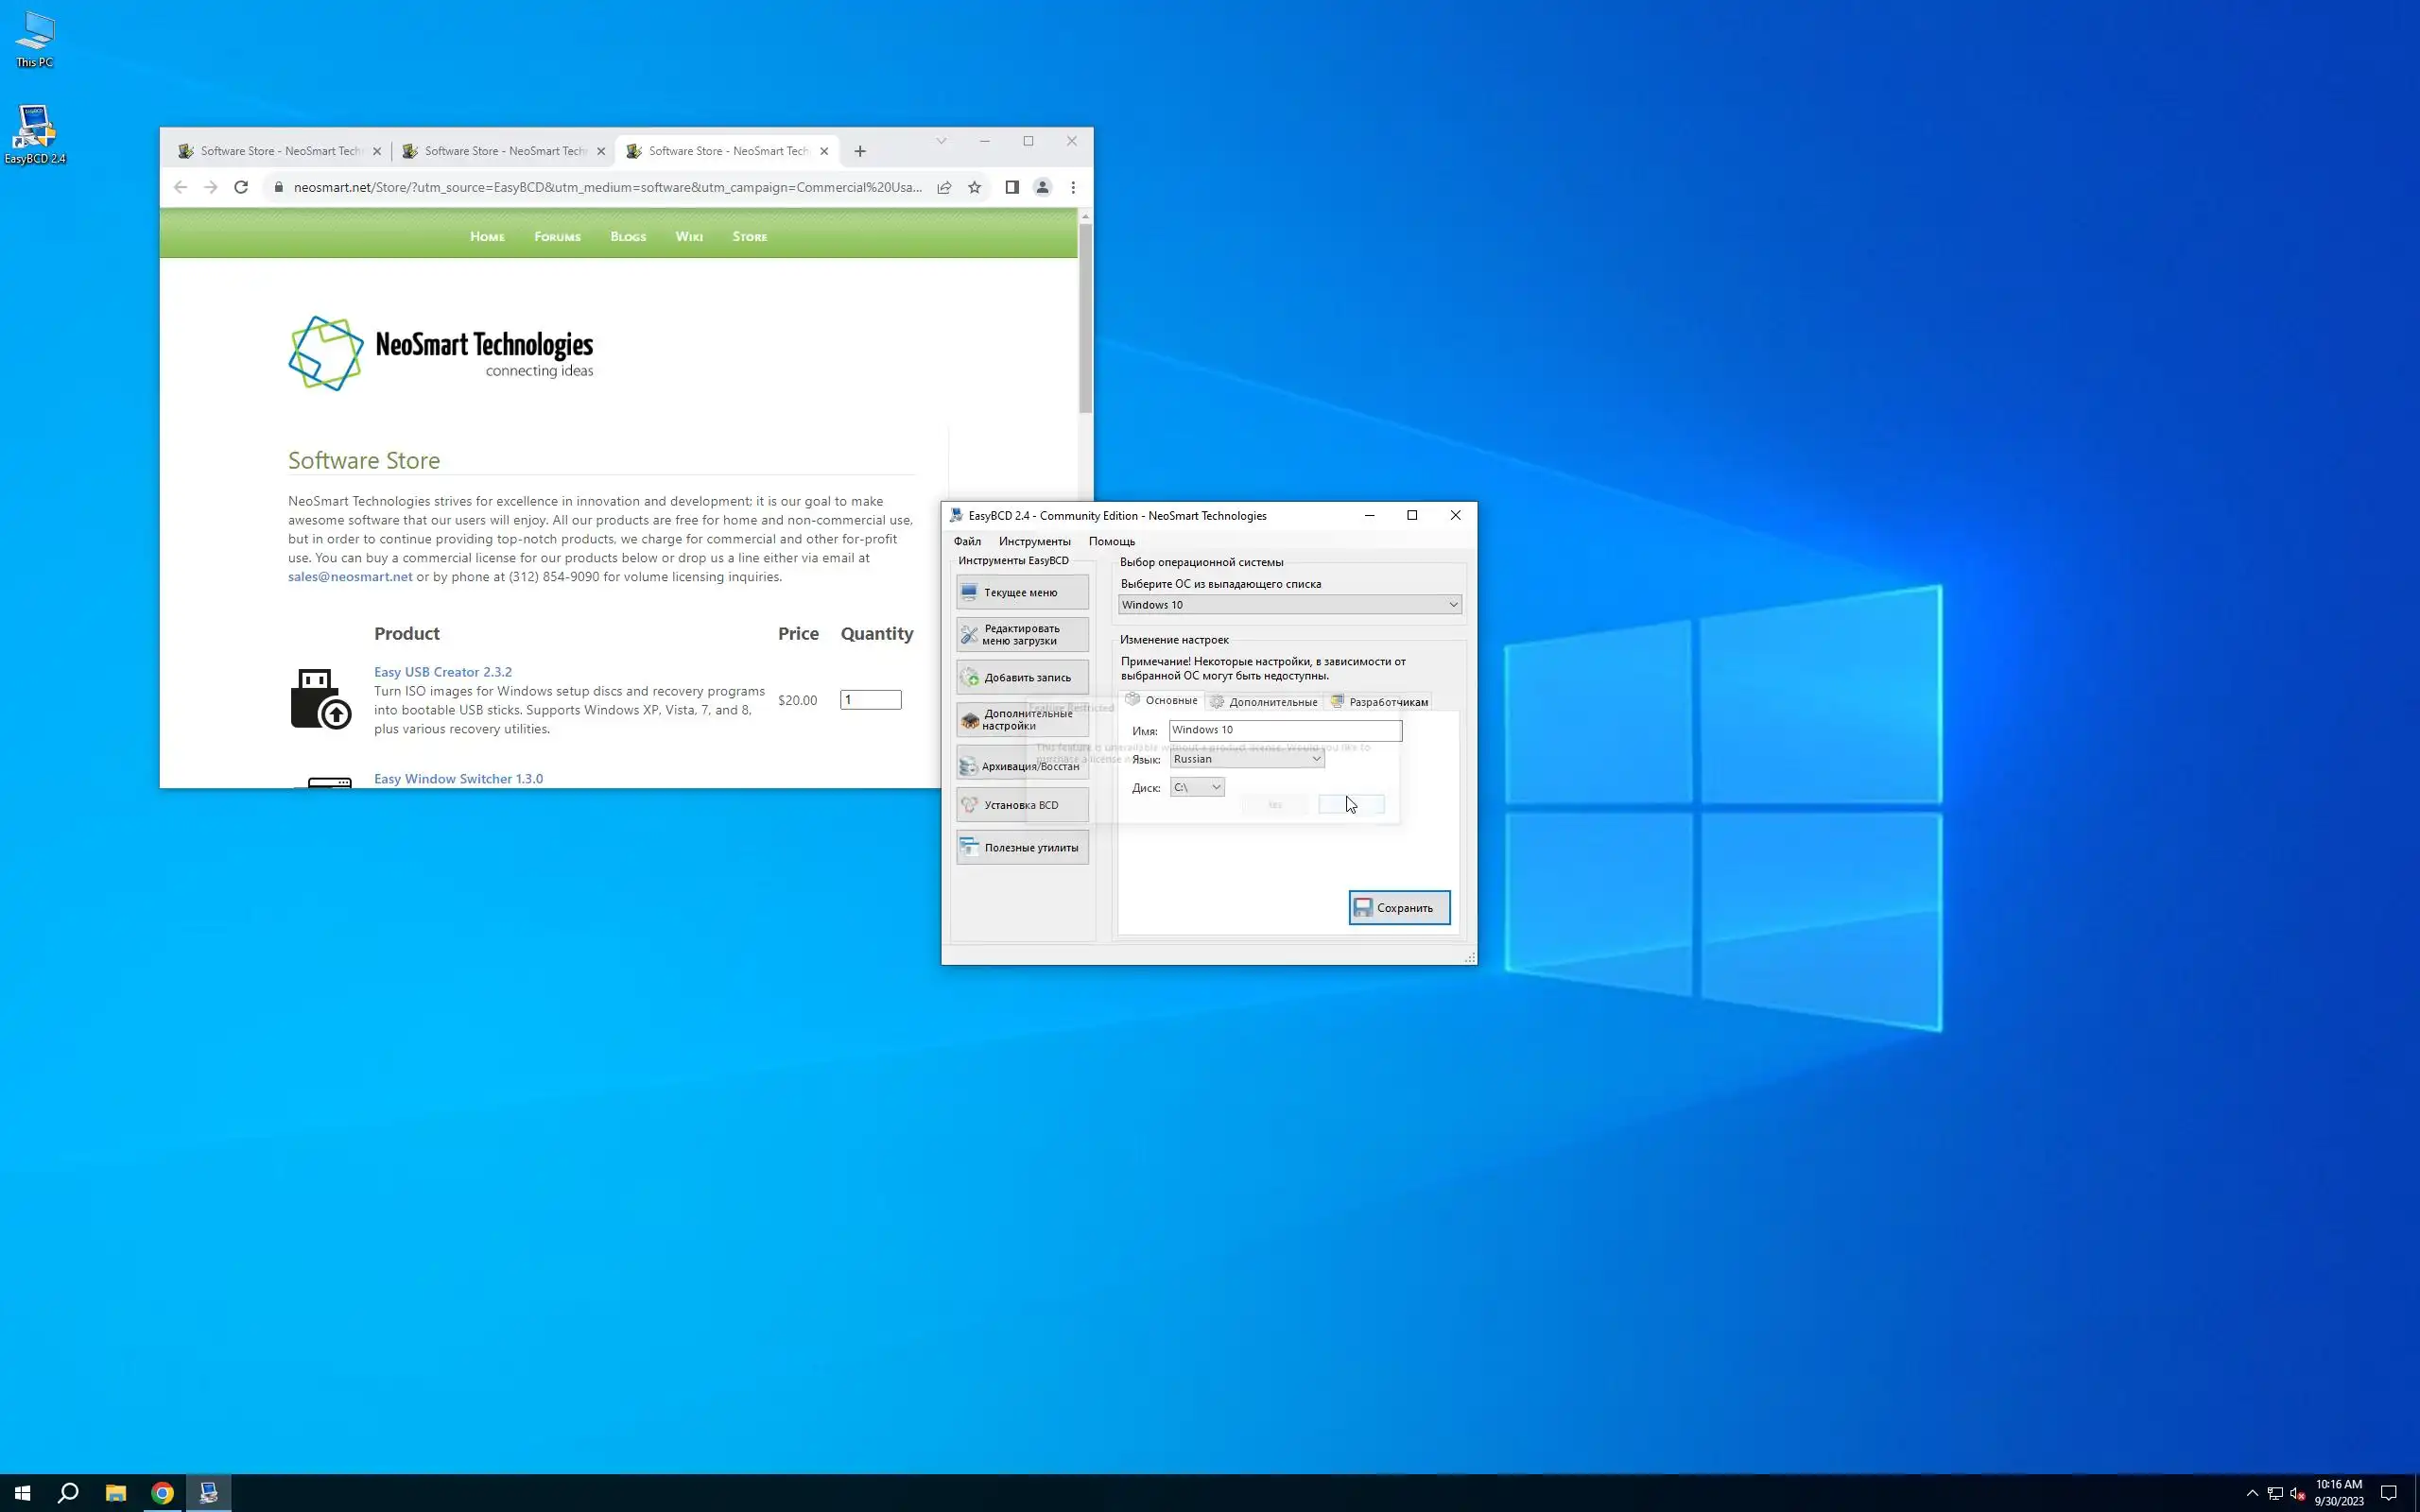Switch to the Разработчикам tab

1380,702
